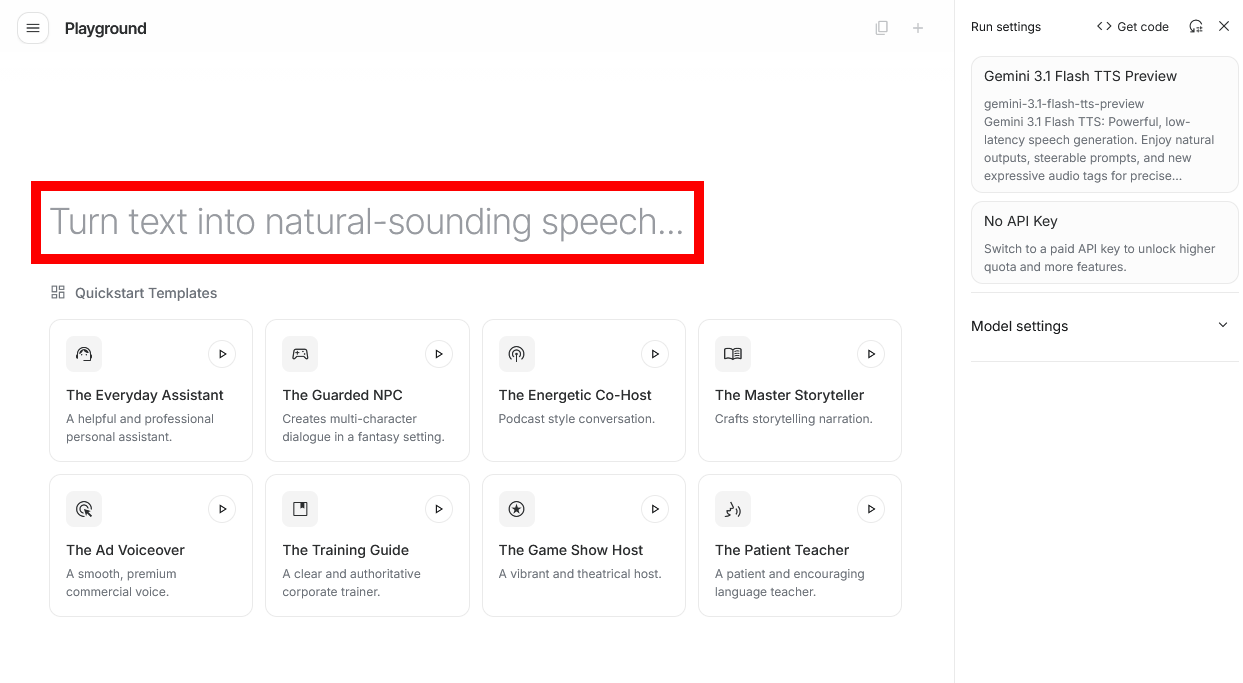Open the hamburger navigation menu
The height and width of the screenshot is (683, 1243).
click(33, 28)
